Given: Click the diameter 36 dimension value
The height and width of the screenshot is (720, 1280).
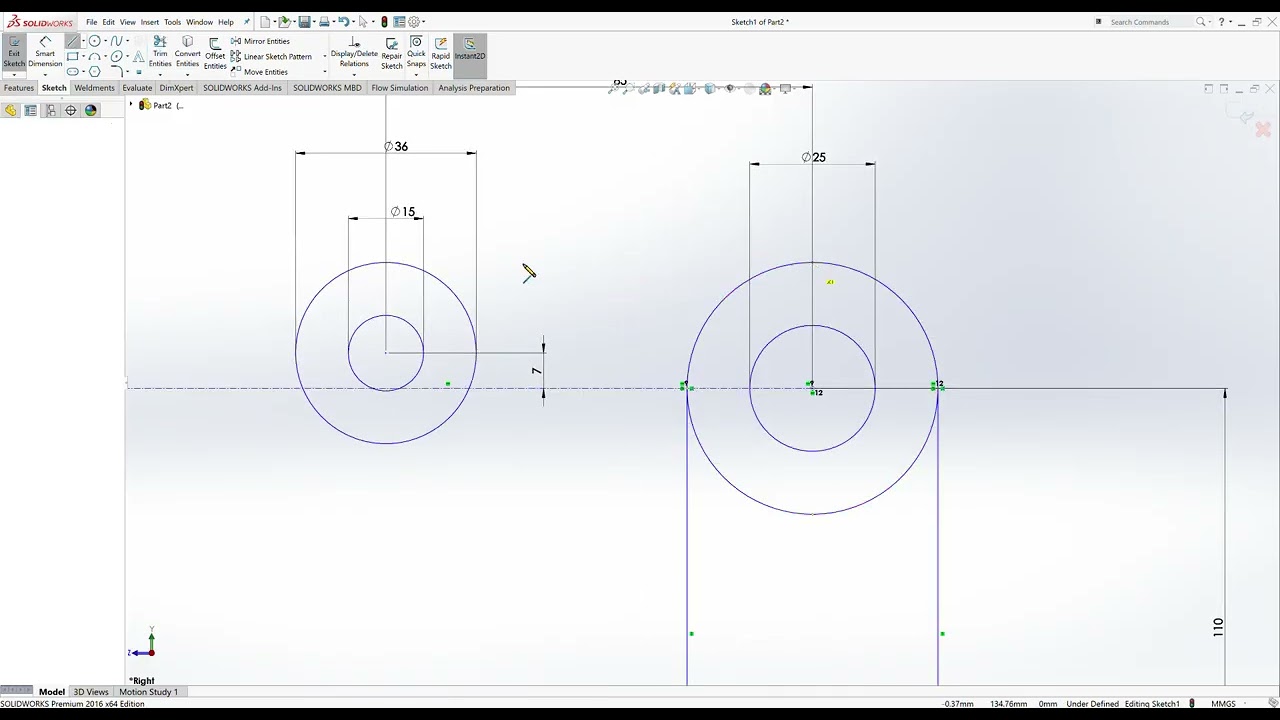Looking at the screenshot, I should click(x=396, y=147).
